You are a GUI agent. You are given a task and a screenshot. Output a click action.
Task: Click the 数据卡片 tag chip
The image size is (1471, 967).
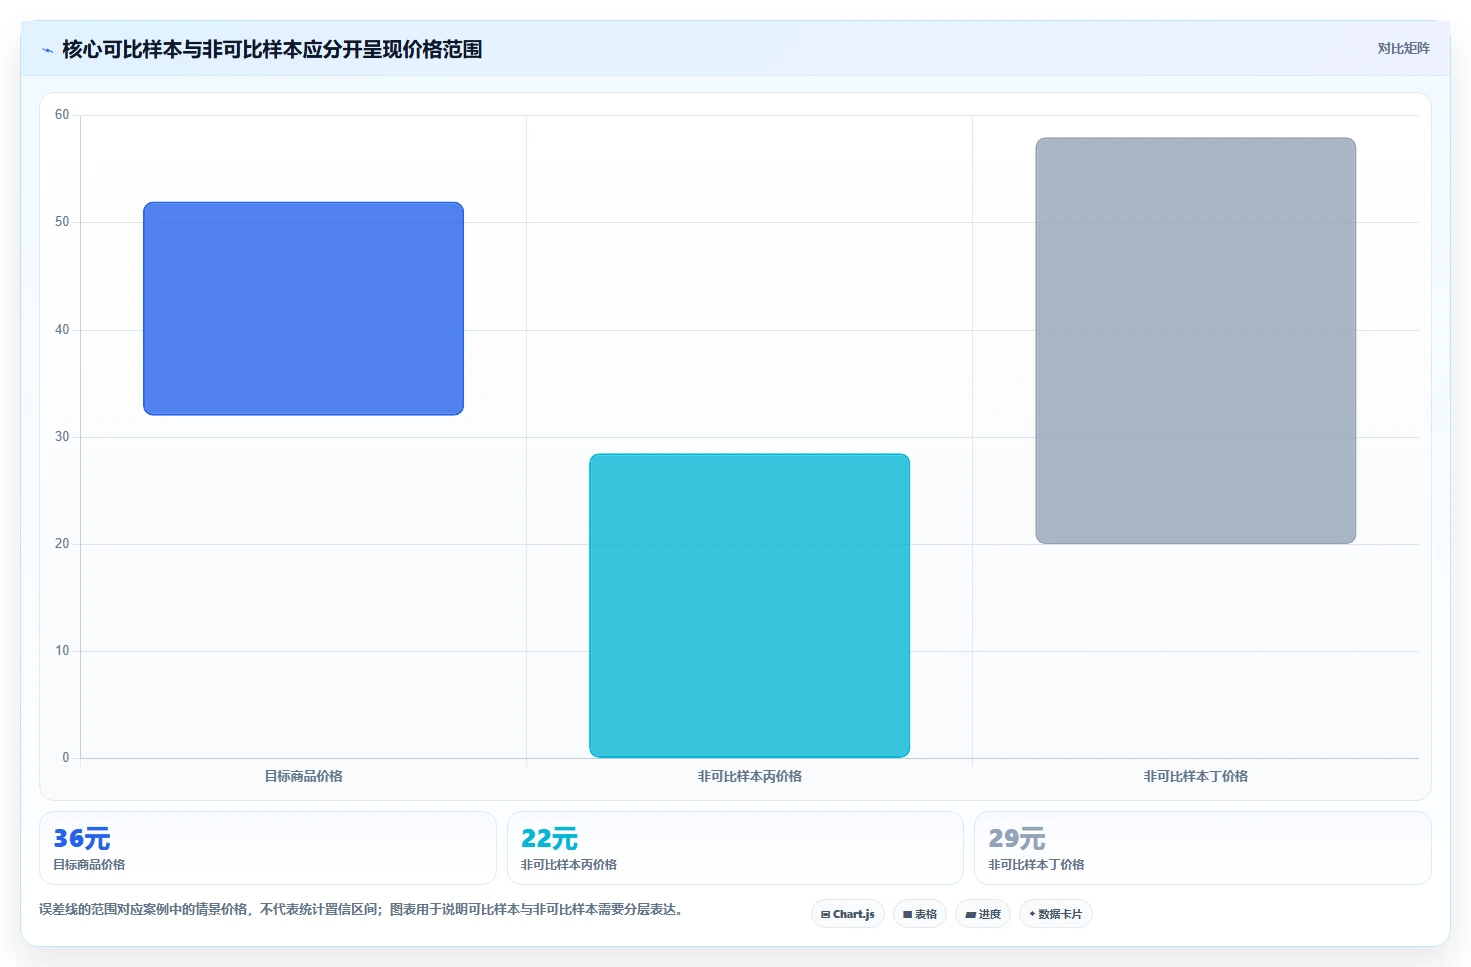click(1055, 914)
